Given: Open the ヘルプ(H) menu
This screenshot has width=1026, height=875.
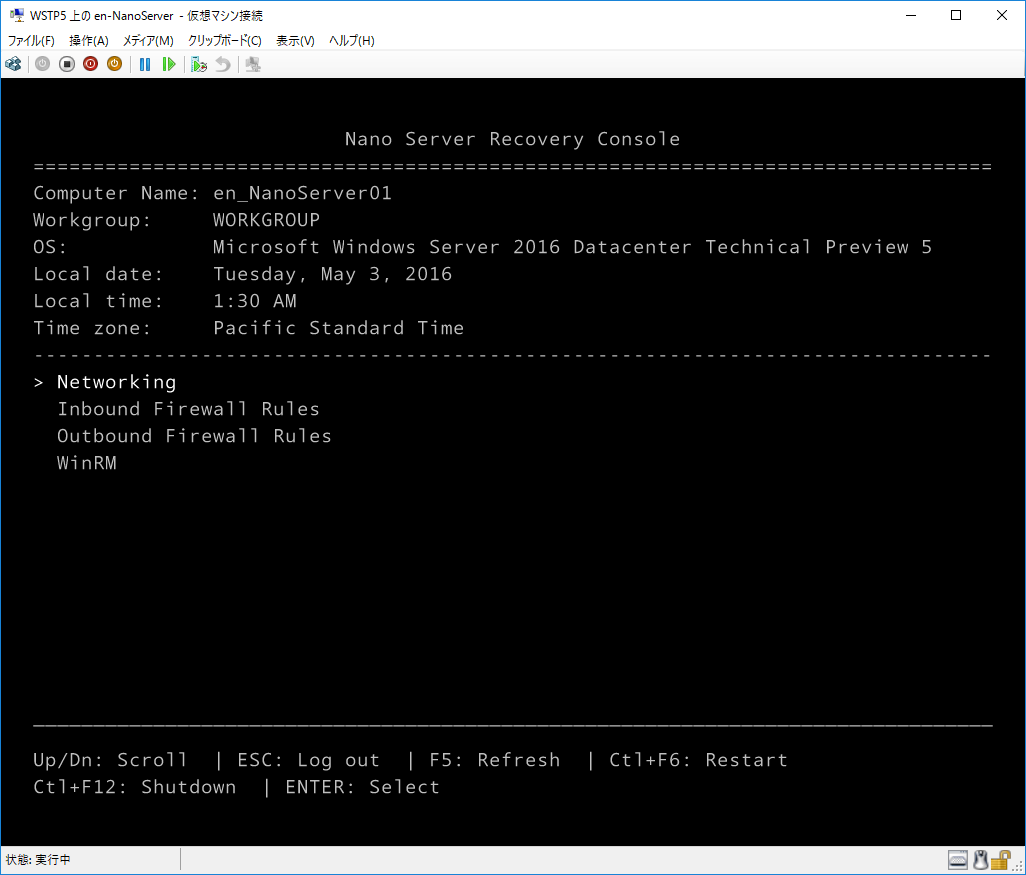Looking at the screenshot, I should [351, 41].
